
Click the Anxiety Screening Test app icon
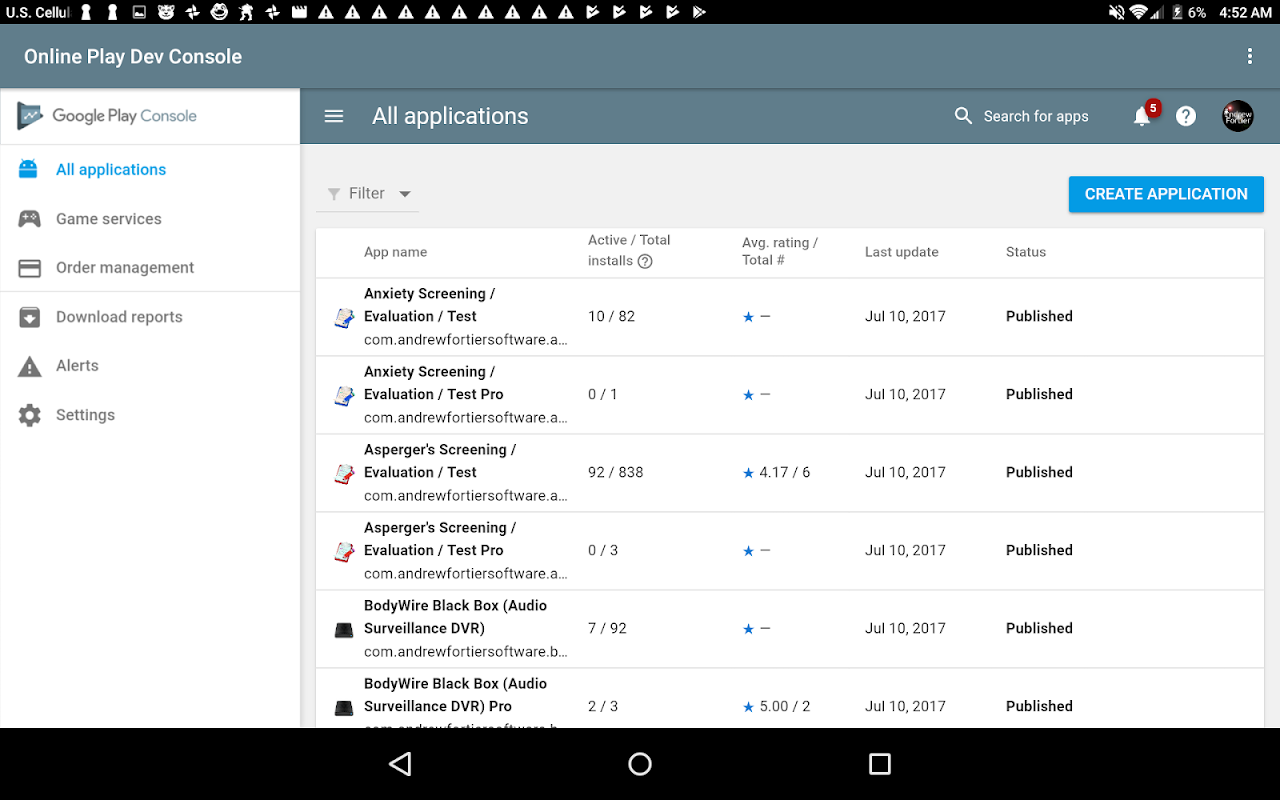pyautogui.click(x=344, y=317)
